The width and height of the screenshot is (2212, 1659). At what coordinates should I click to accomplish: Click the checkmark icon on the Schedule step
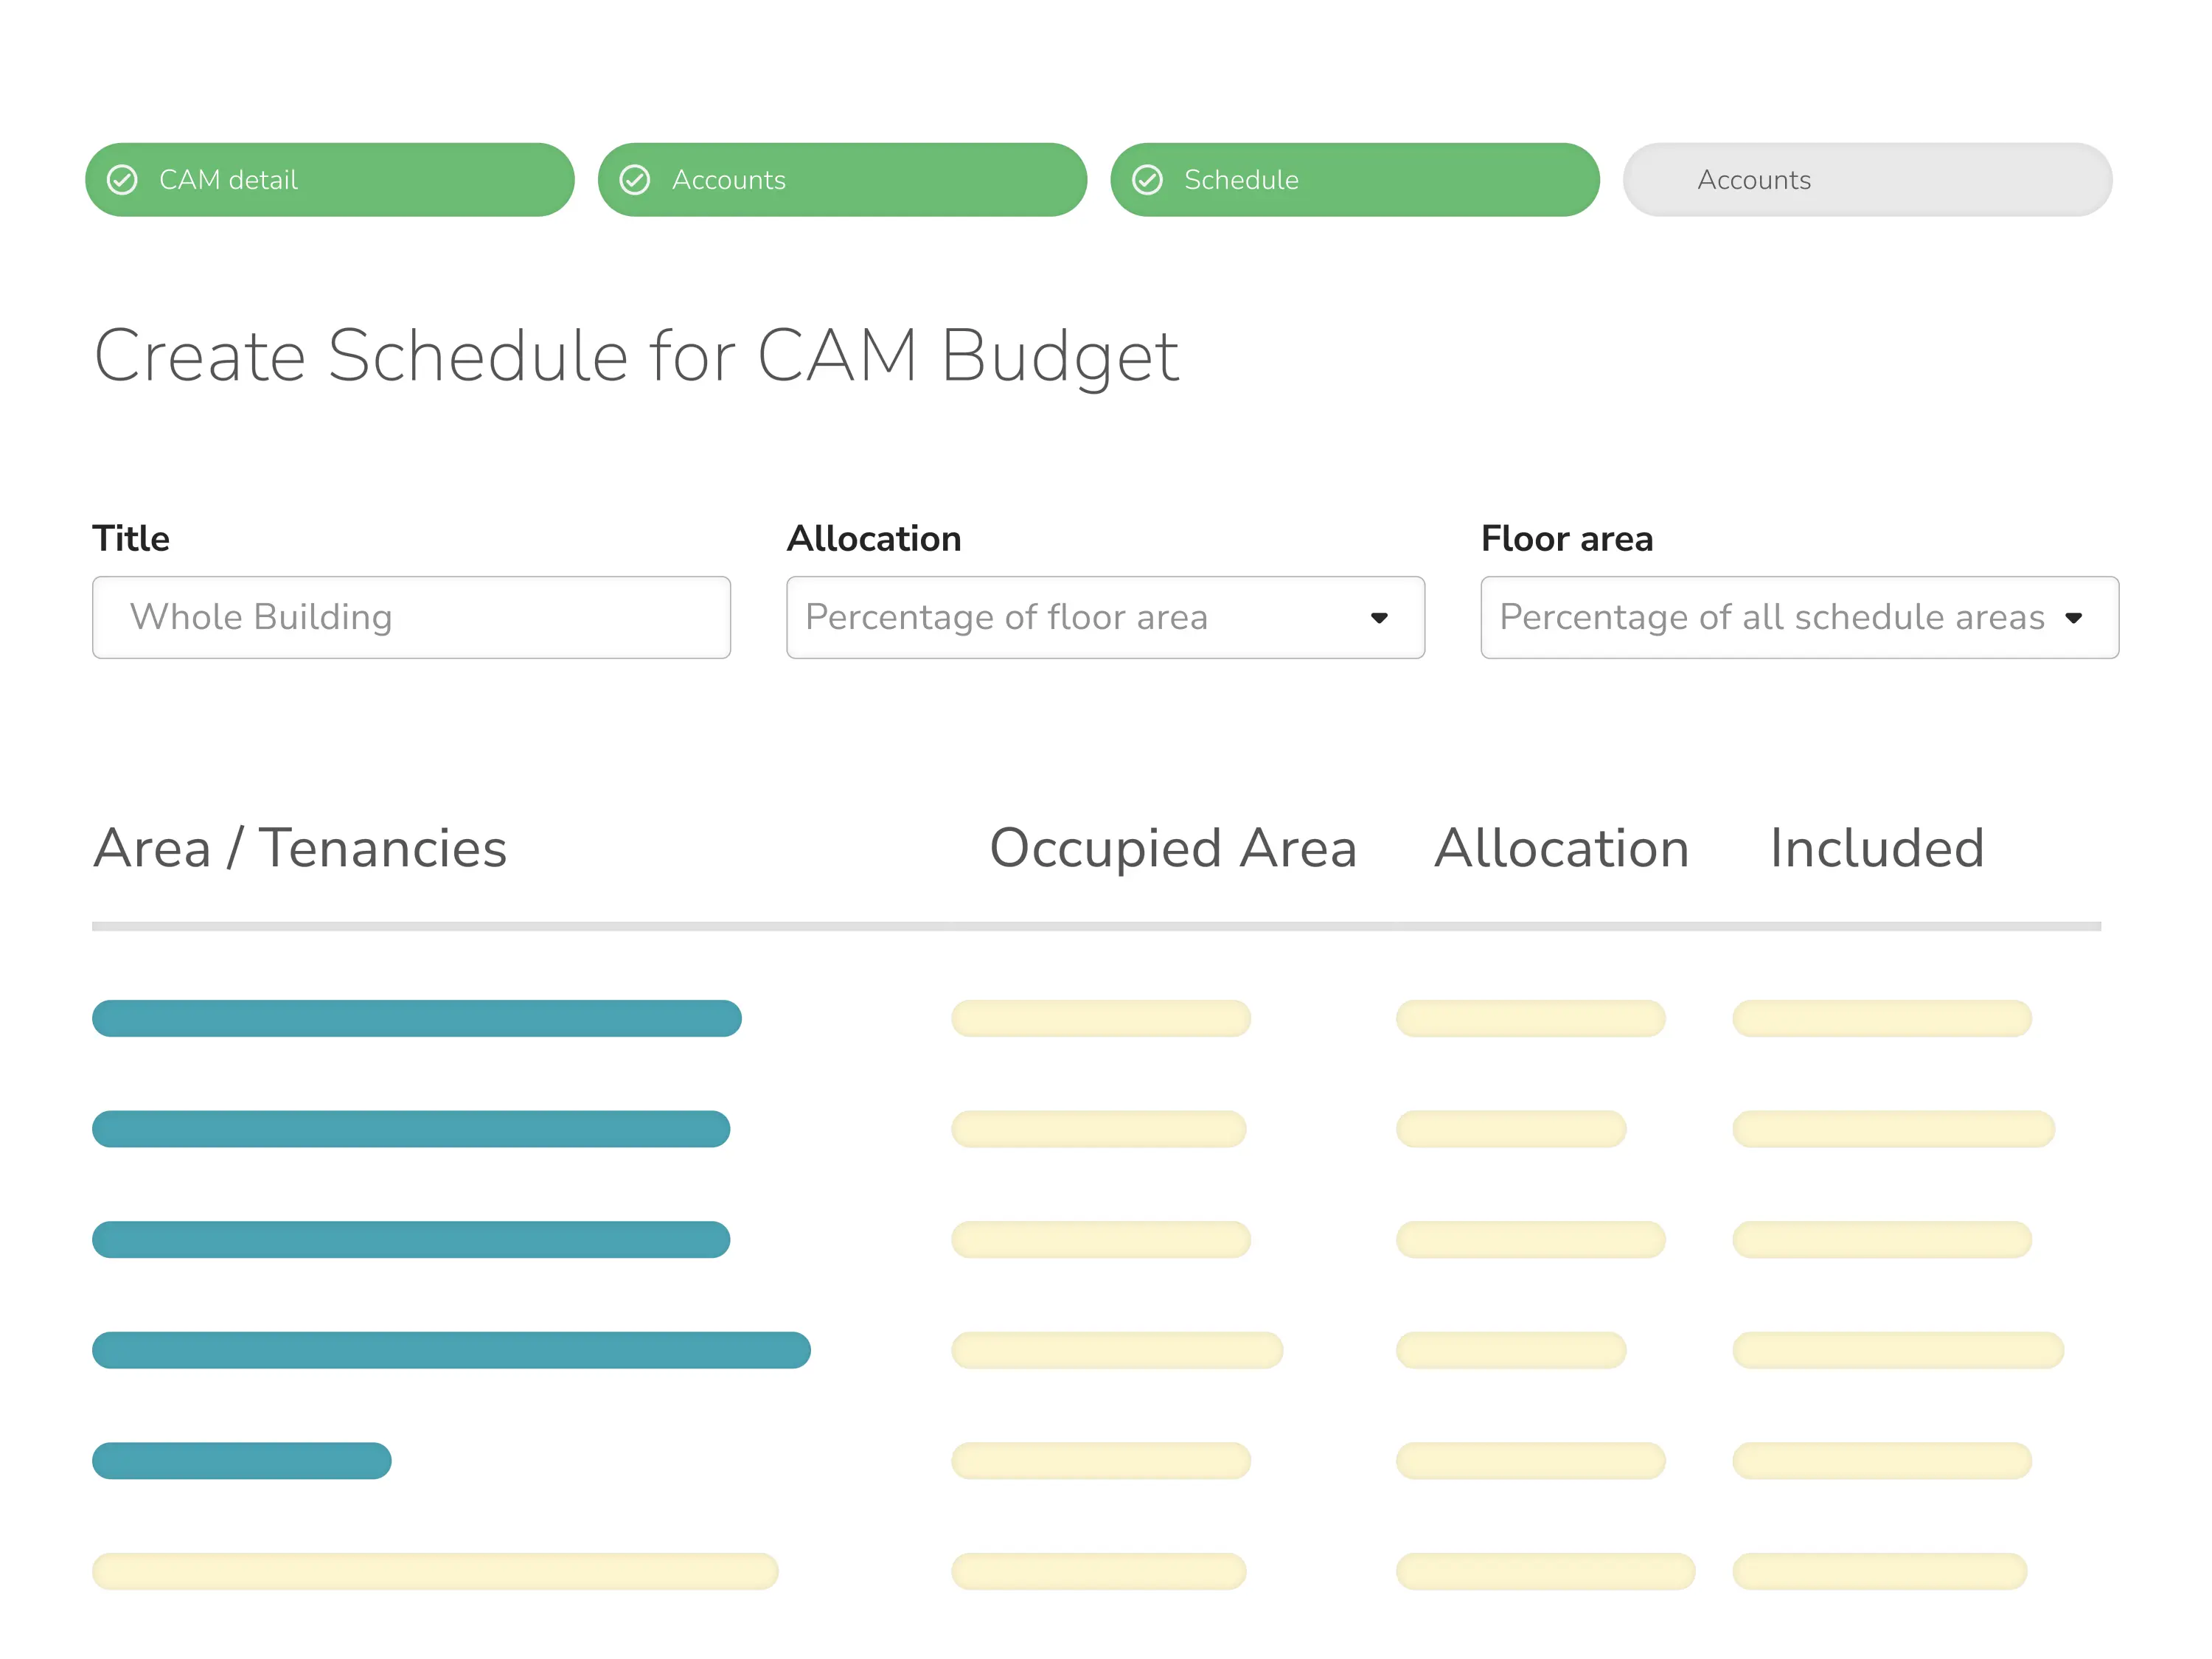tap(1148, 180)
